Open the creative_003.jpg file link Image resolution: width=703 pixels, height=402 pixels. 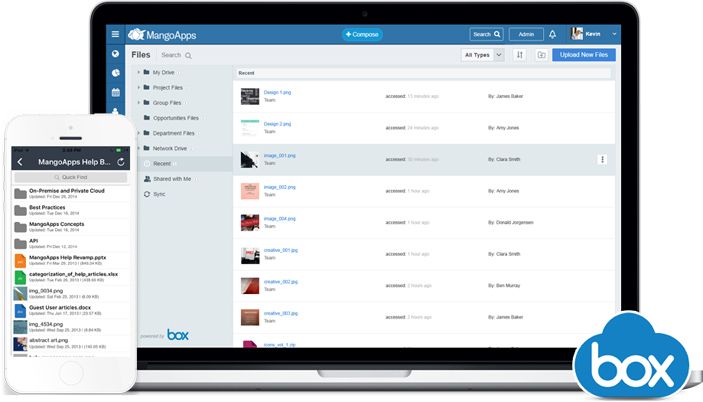[281, 313]
